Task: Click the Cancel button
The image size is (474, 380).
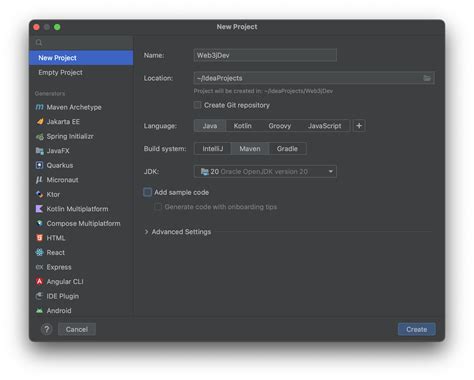Action: [x=77, y=329]
